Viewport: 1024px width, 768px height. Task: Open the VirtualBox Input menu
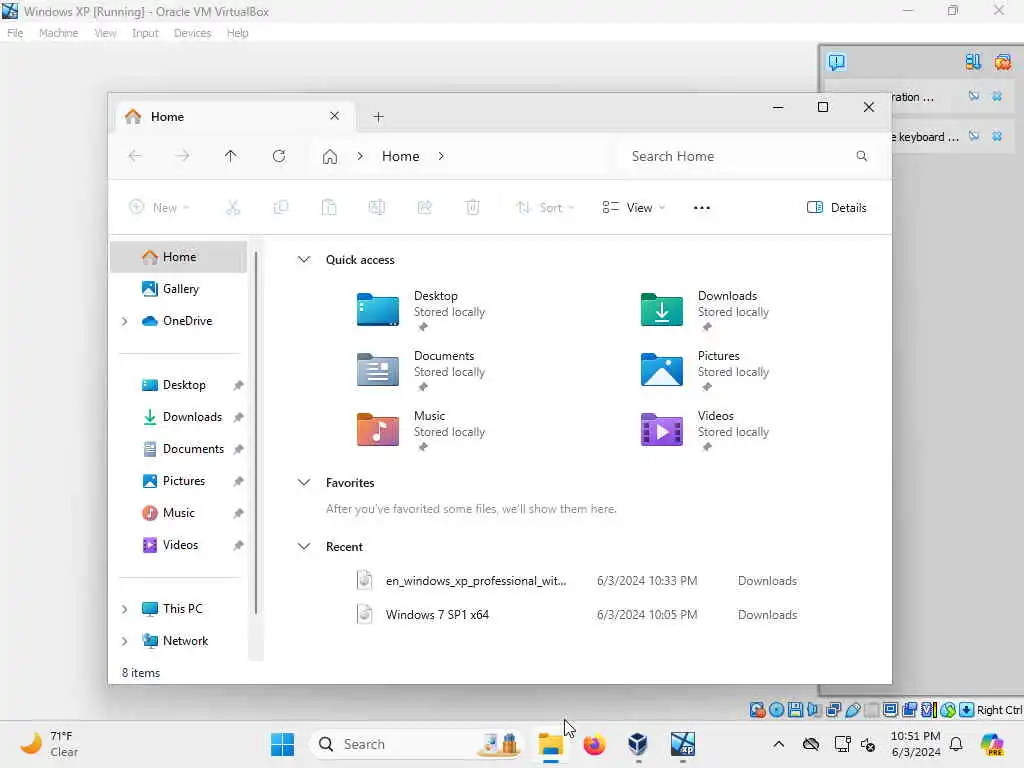pyautogui.click(x=145, y=33)
